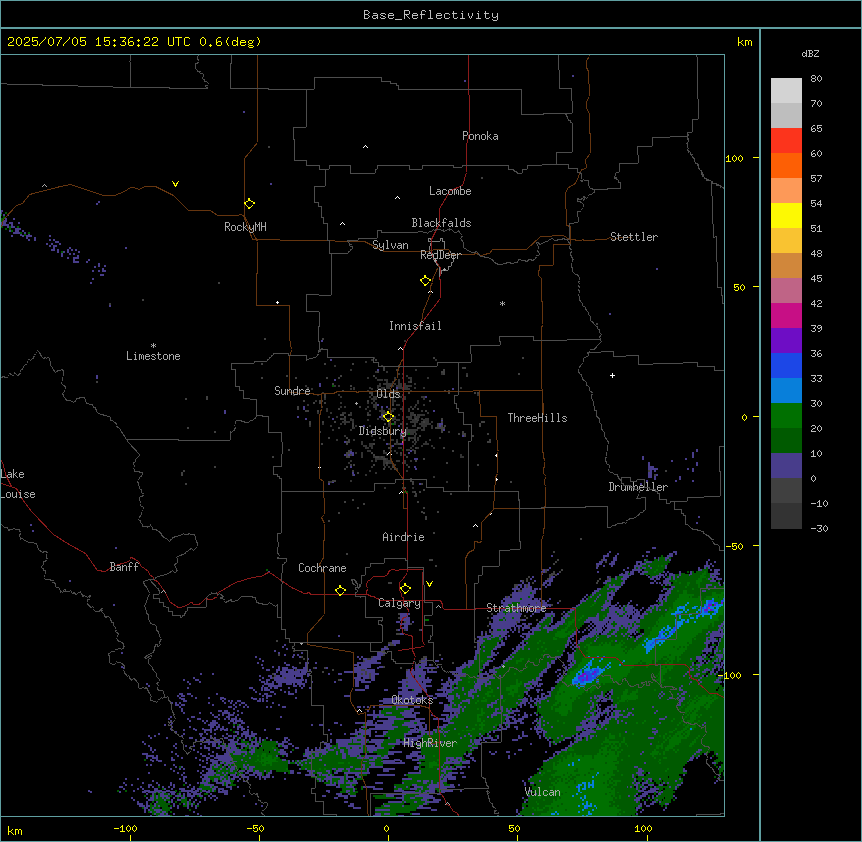Click the Stettler label
The height and width of the screenshot is (842, 862).
point(634,237)
